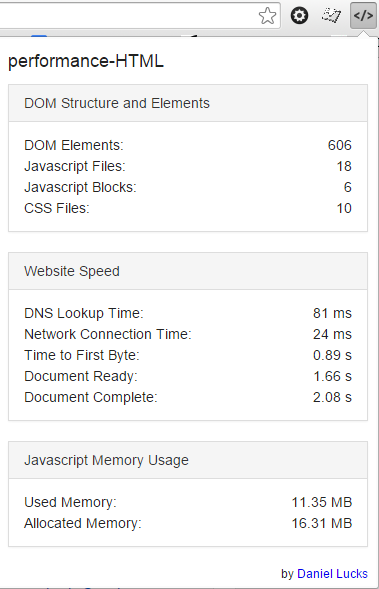Click the Javascript Memory Usage header
Image resolution: width=379 pixels, height=589 pixels.
click(188, 460)
